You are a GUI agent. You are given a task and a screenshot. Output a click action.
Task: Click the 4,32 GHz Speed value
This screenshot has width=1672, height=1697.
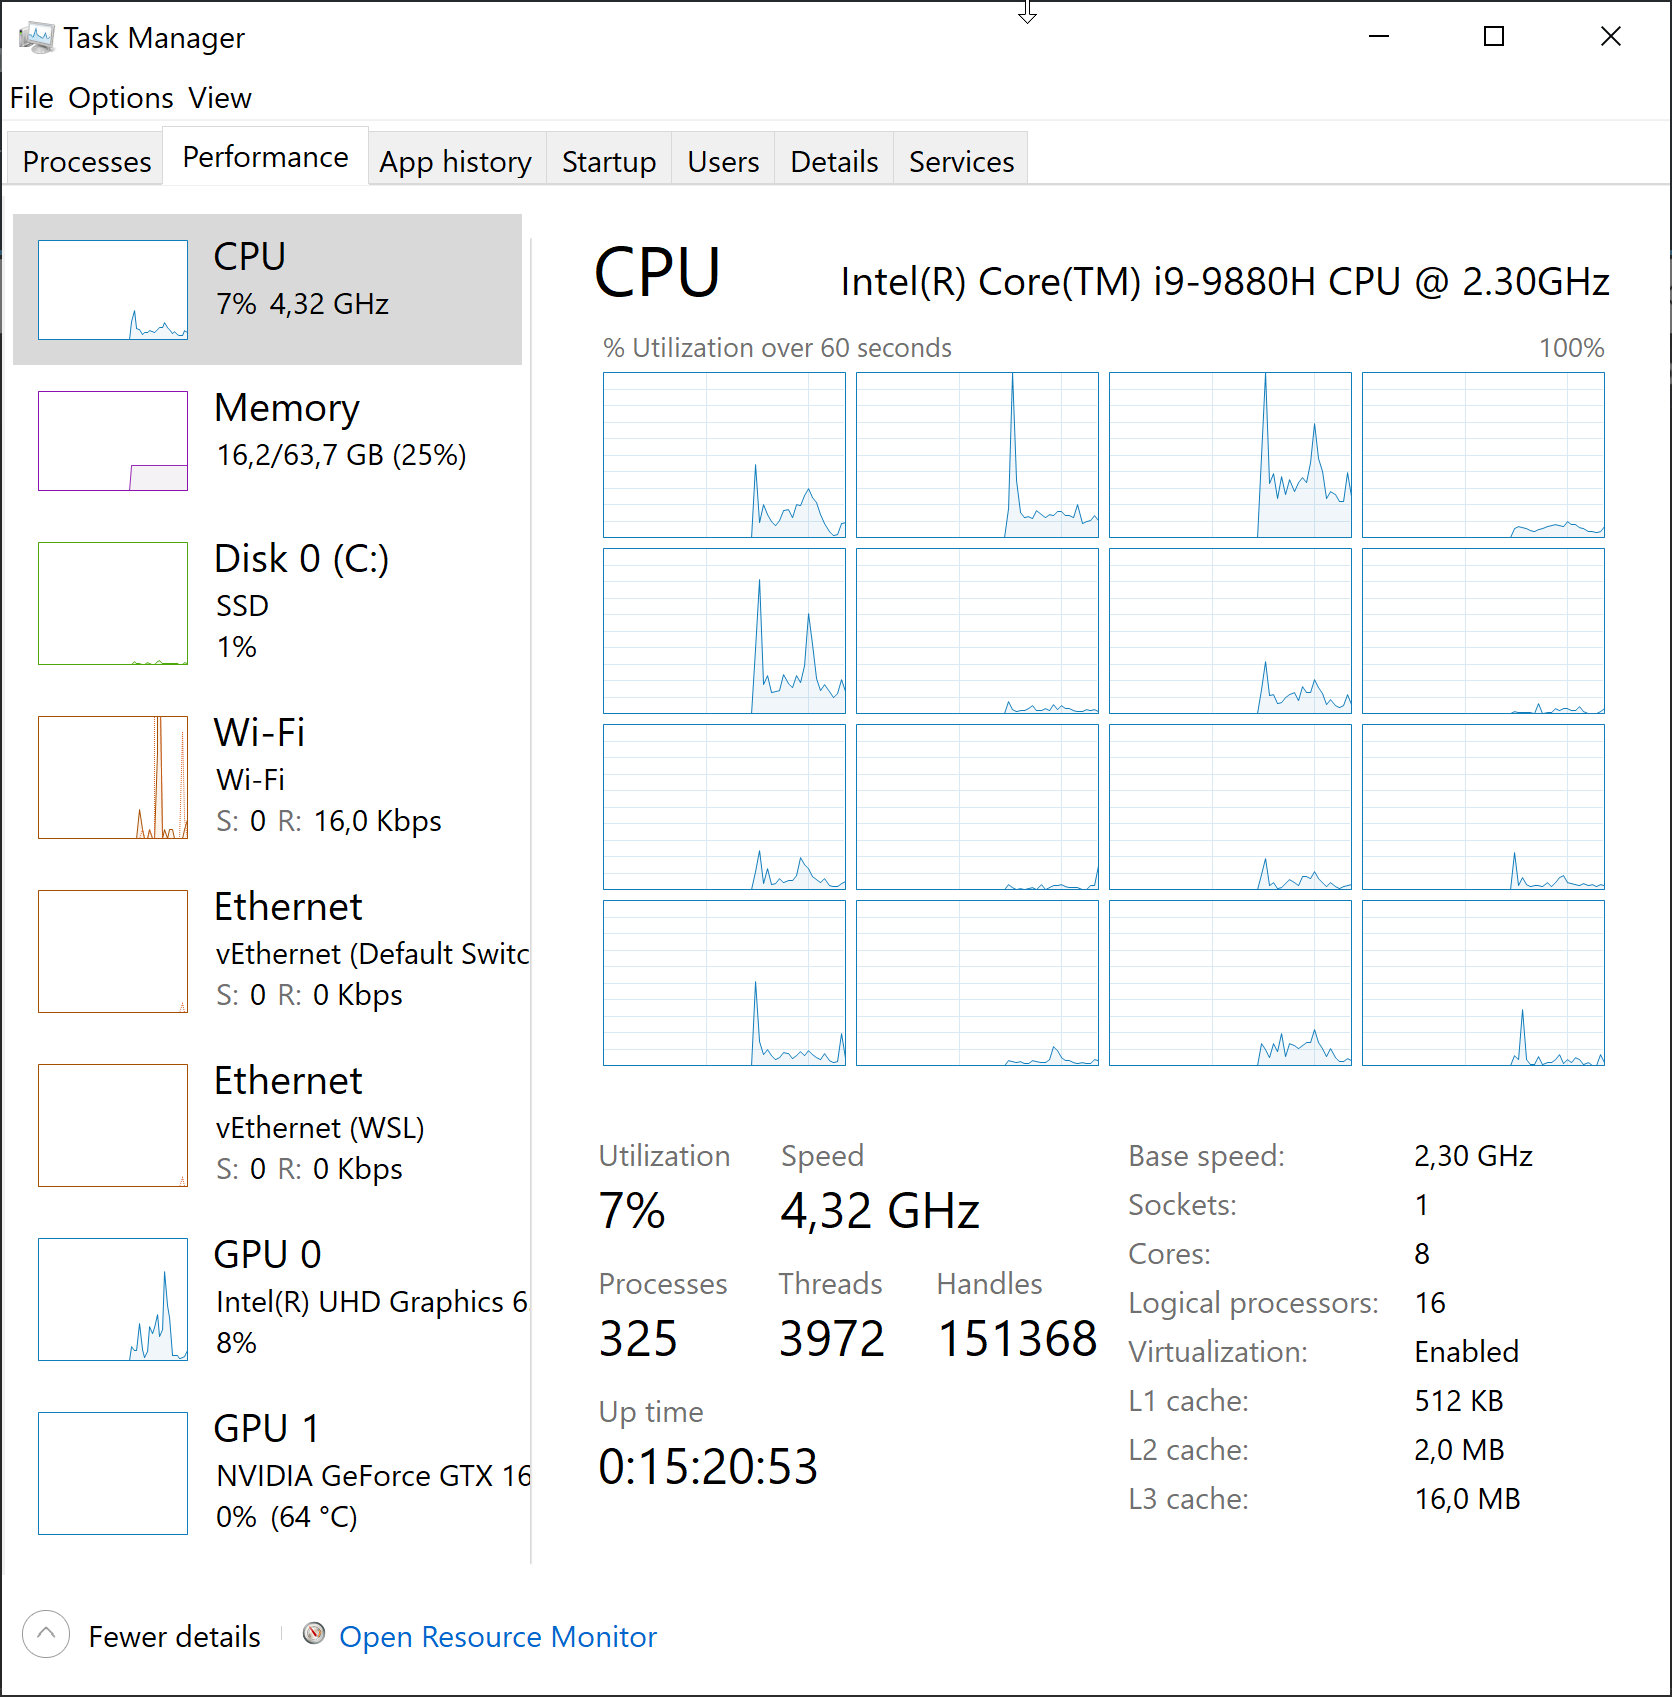click(x=880, y=1211)
